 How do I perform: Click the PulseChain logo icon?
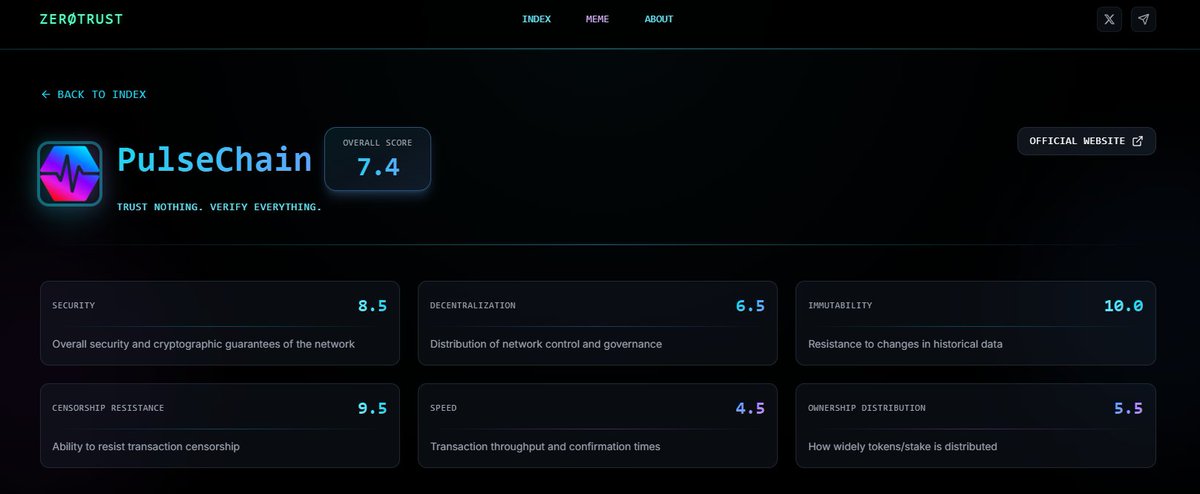70,174
